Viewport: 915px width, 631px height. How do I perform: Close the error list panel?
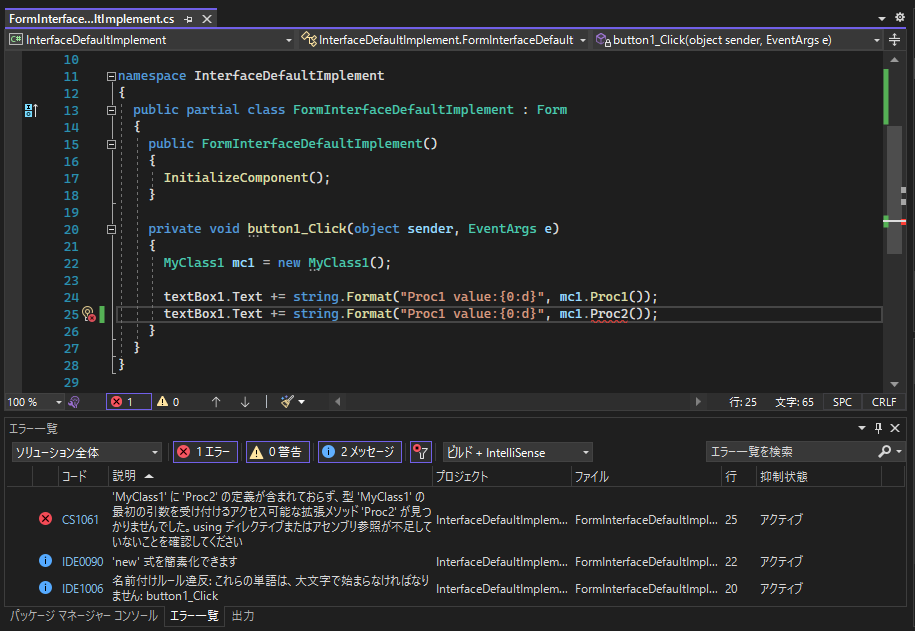pos(895,428)
